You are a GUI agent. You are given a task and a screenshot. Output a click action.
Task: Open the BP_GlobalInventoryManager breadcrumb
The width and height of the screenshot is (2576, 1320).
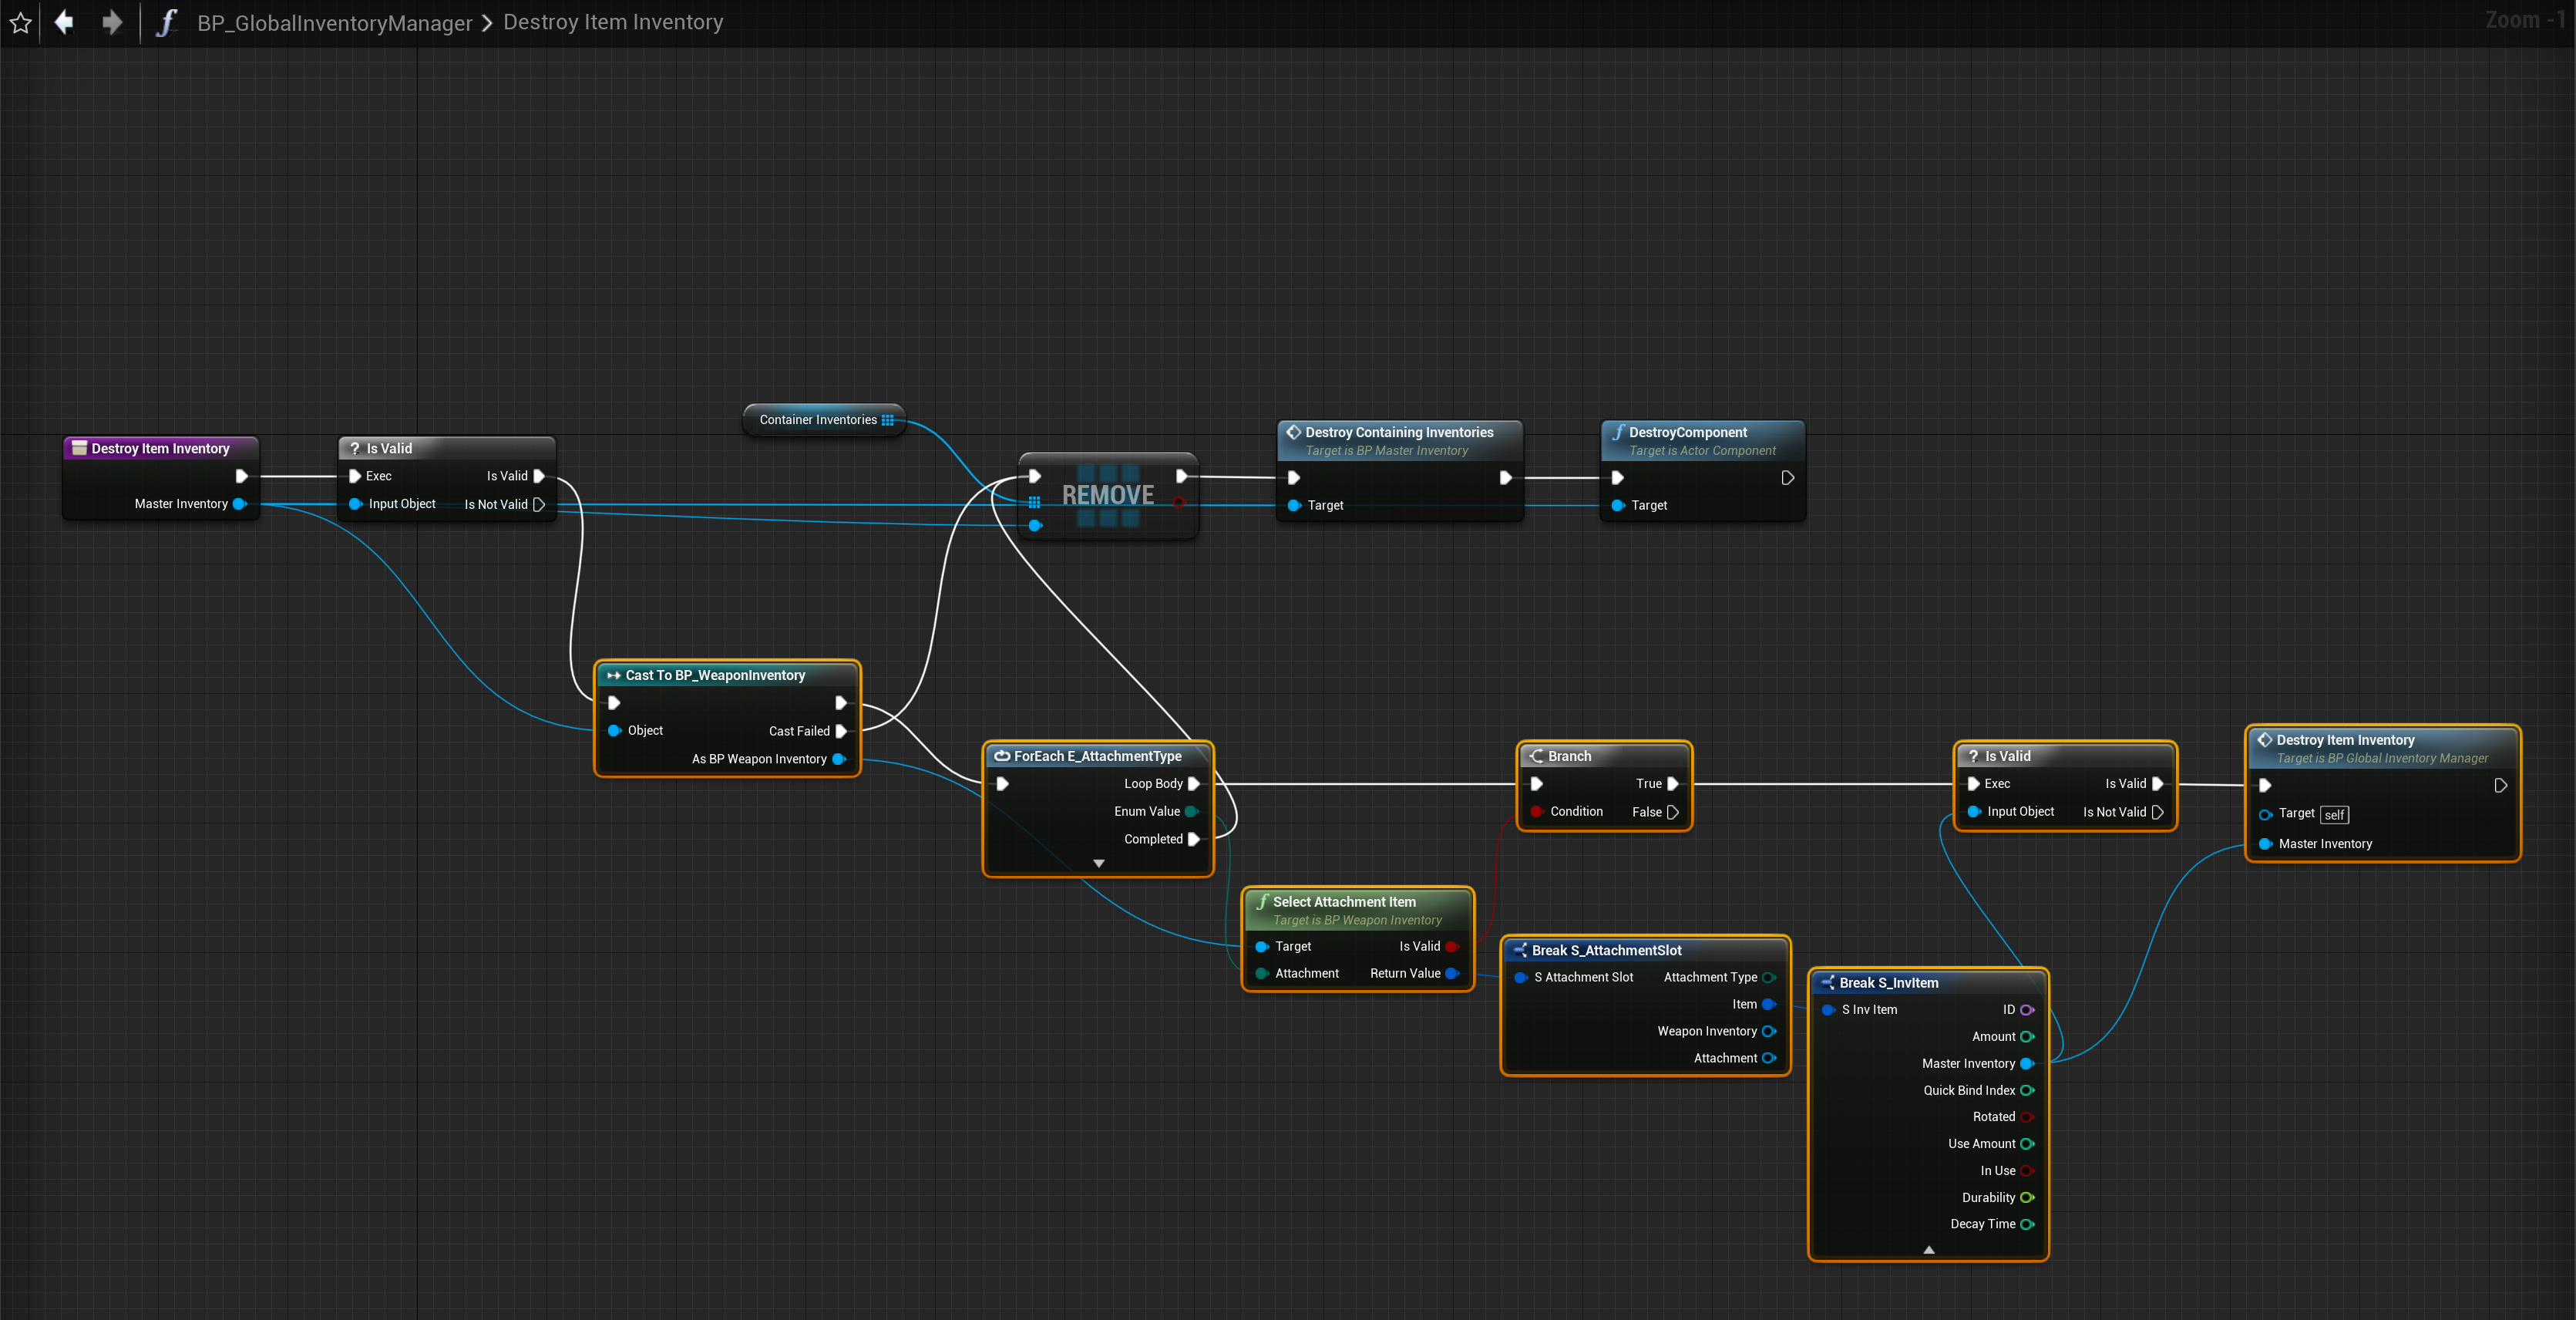pos(334,22)
